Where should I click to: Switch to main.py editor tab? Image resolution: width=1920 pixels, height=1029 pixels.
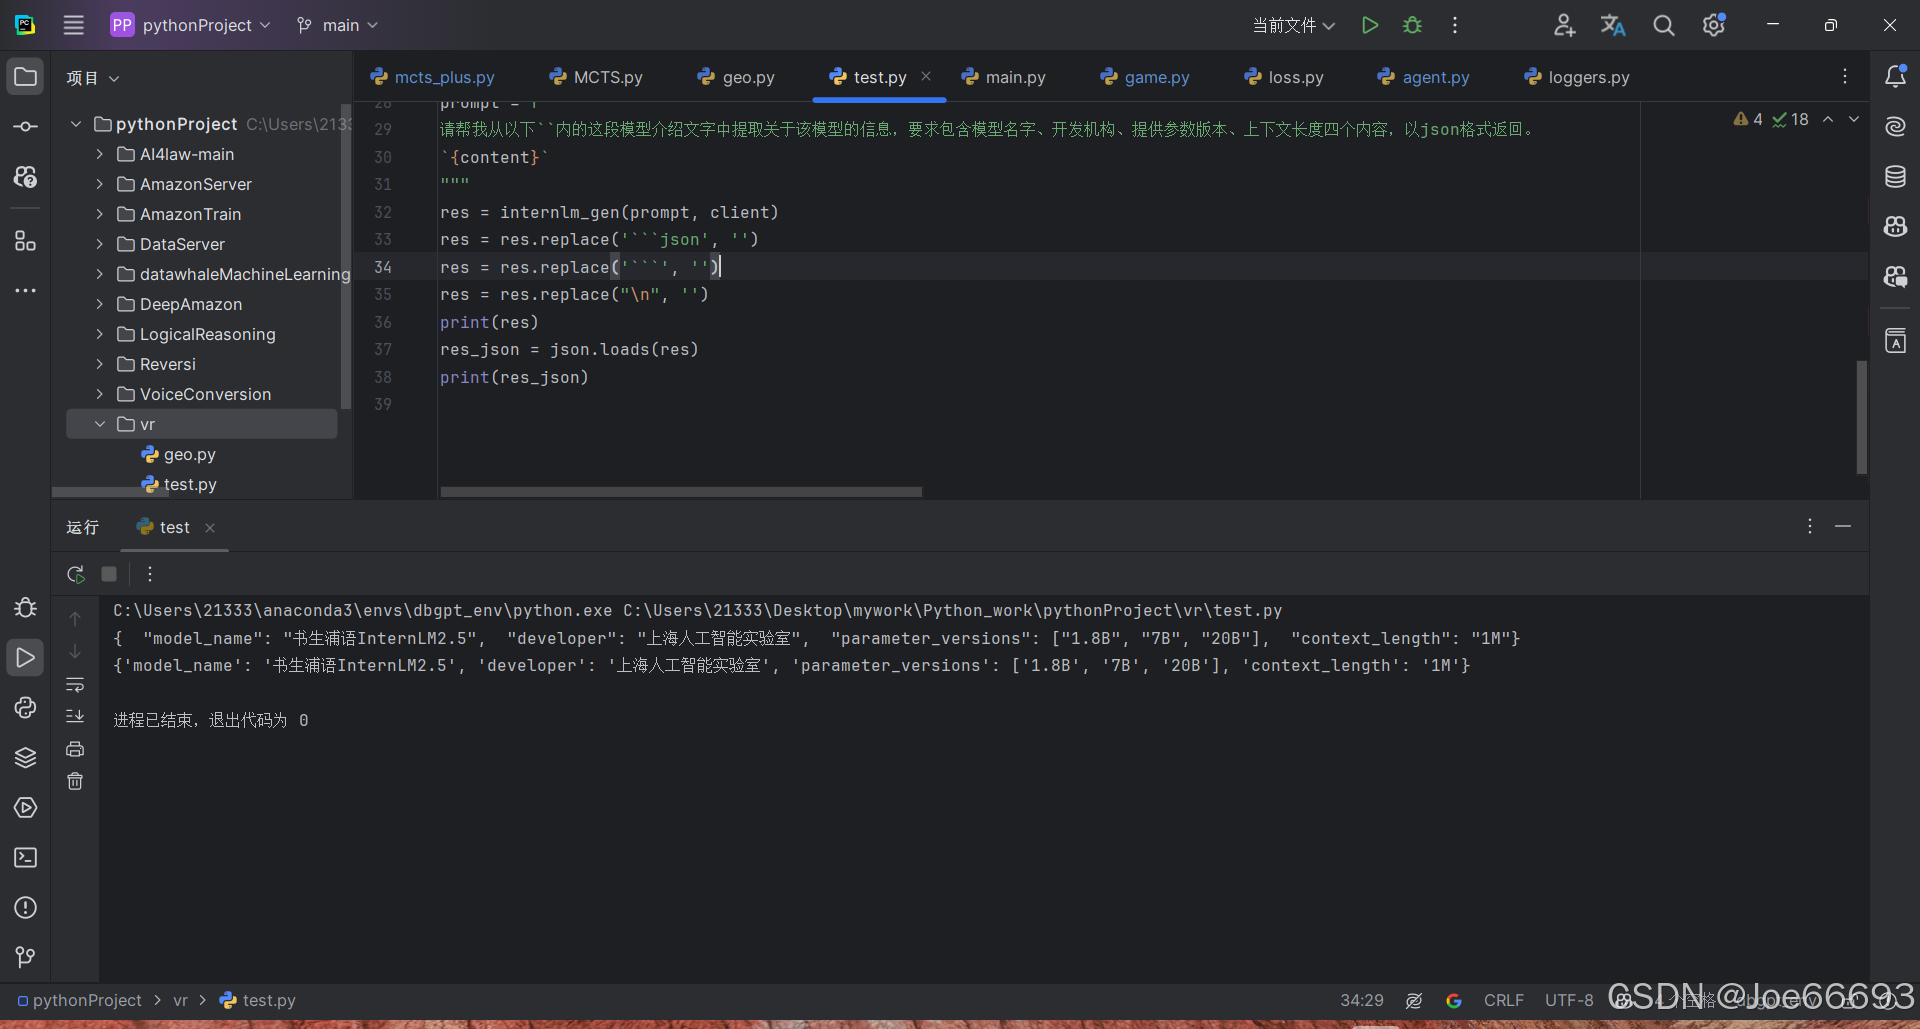1003,77
